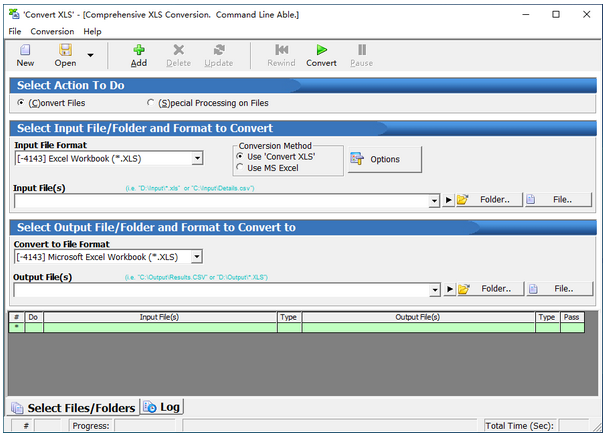Click the play arrow beside Output File(s)
Image resolution: width=609 pixels, height=437 pixels.
click(450, 289)
